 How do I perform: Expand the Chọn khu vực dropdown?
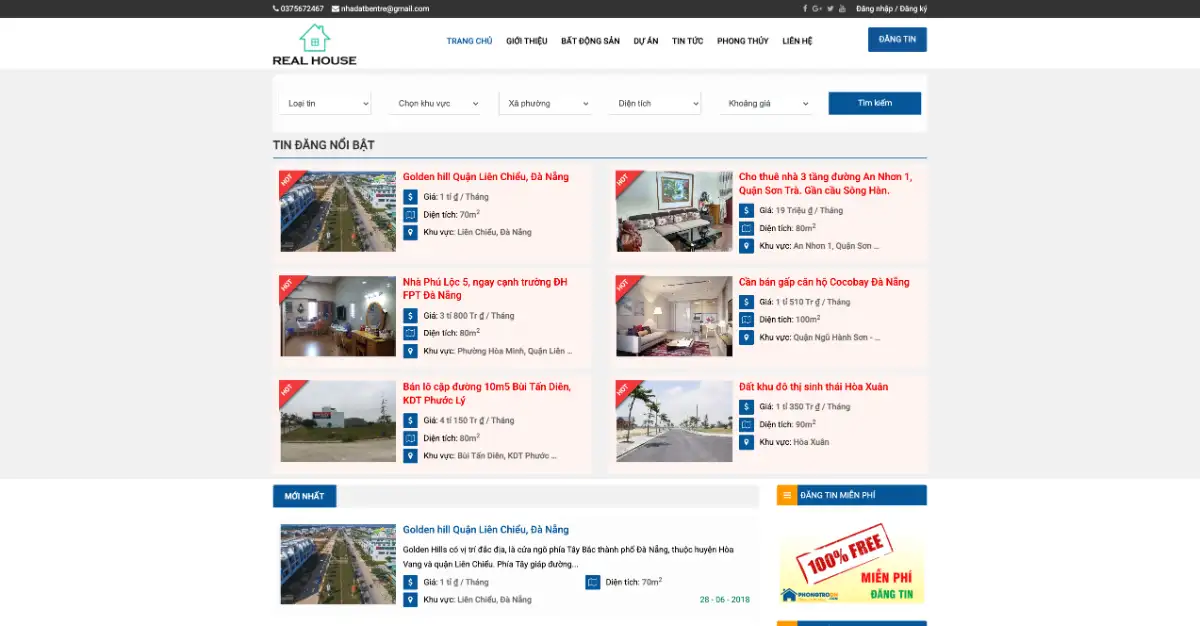(x=435, y=103)
